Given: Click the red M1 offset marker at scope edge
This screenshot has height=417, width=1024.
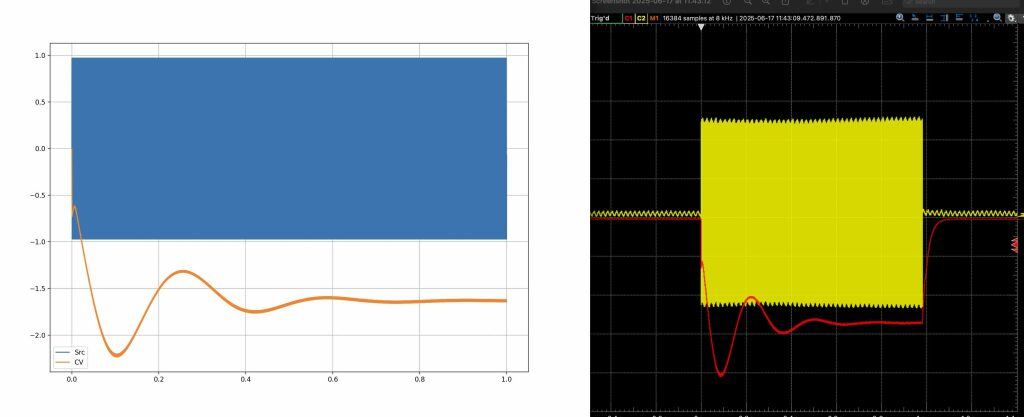Looking at the screenshot, I should coord(1014,245).
